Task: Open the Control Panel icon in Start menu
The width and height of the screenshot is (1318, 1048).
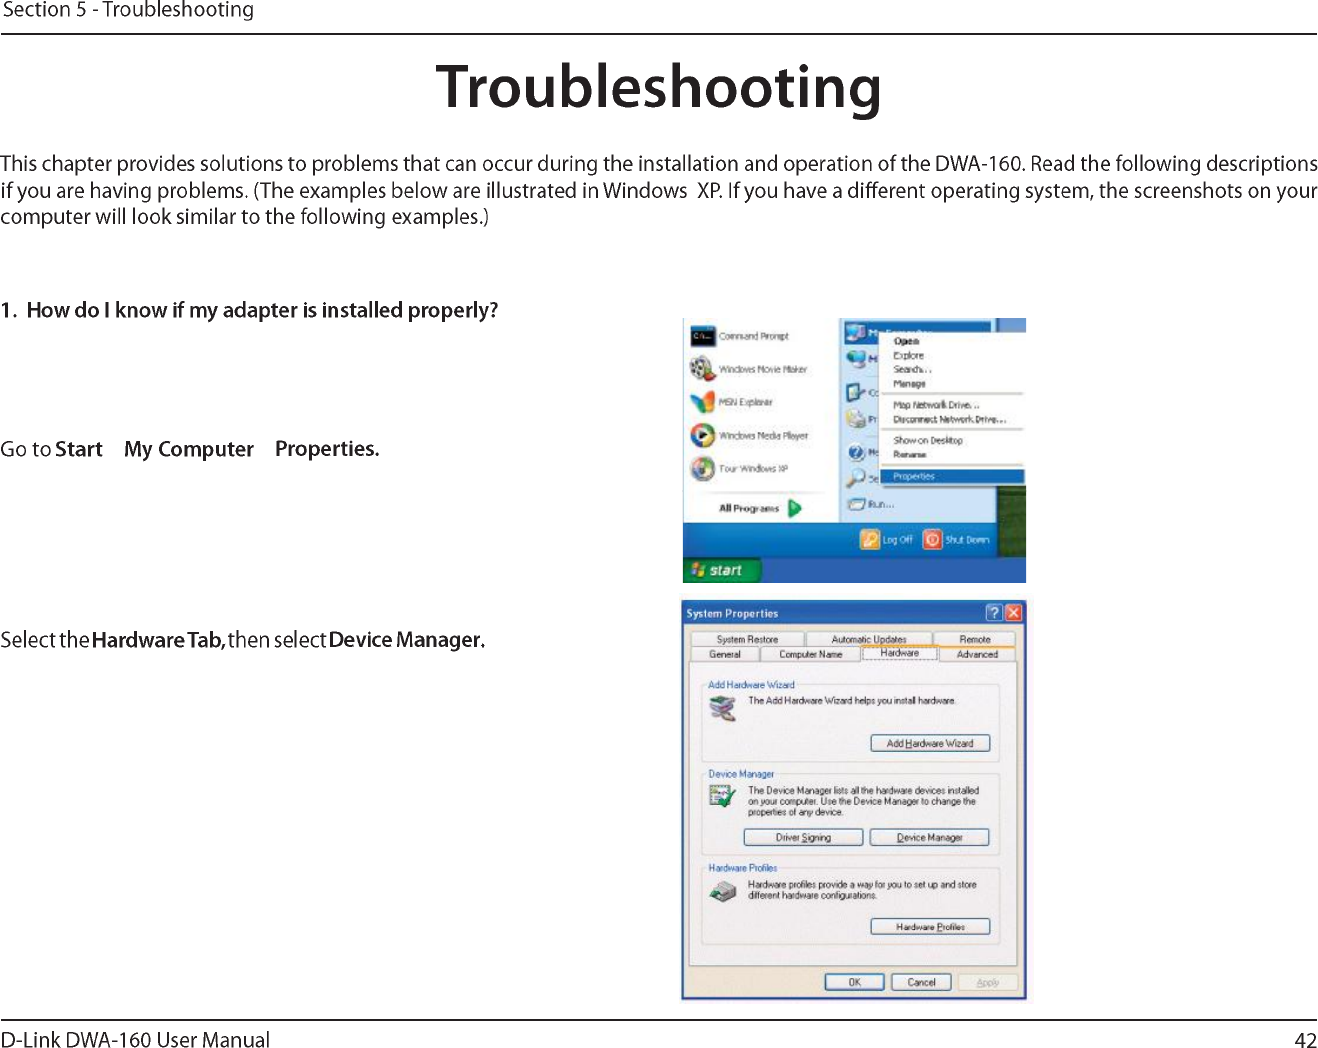Action: tap(855, 392)
